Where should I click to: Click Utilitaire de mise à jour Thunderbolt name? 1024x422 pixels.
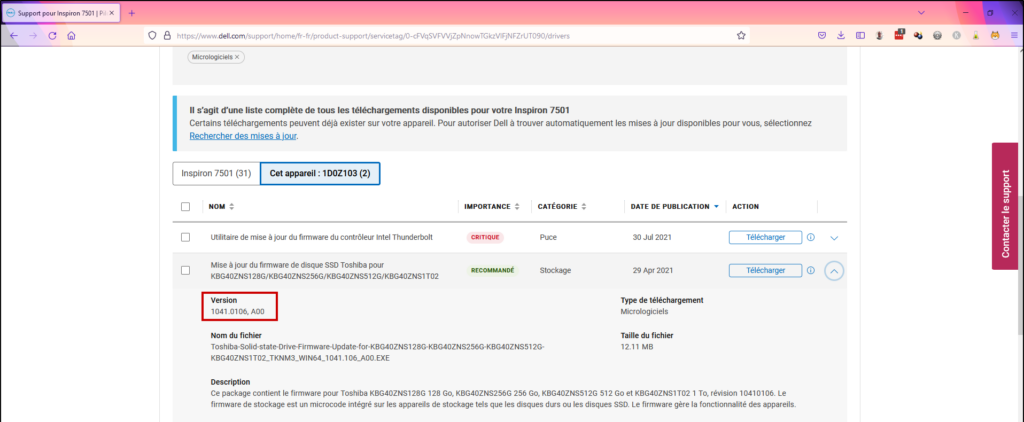(x=321, y=238)
